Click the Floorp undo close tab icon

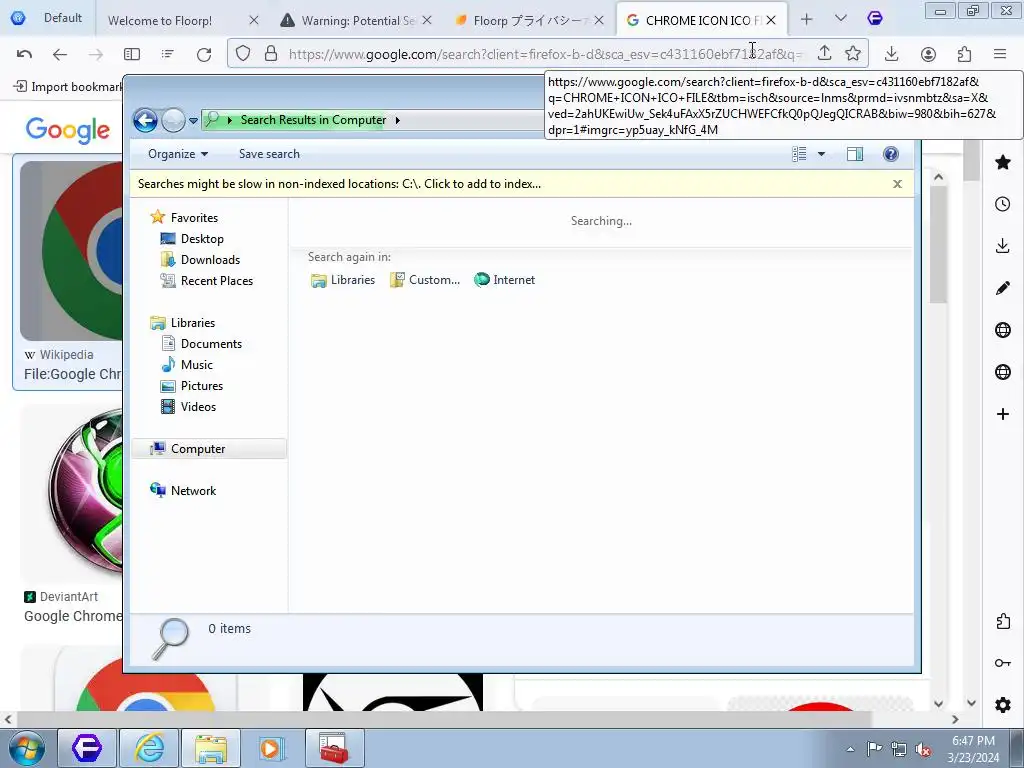pos(24,54)
